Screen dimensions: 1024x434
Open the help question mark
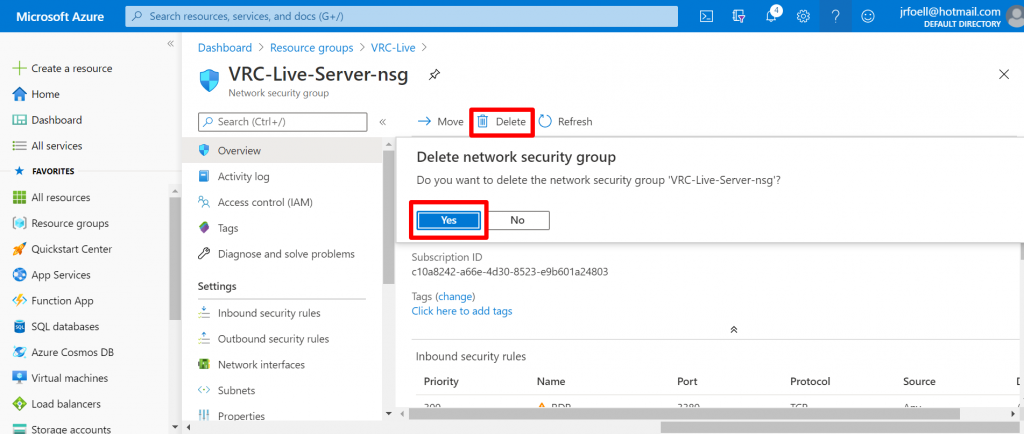tap(835, 16)
